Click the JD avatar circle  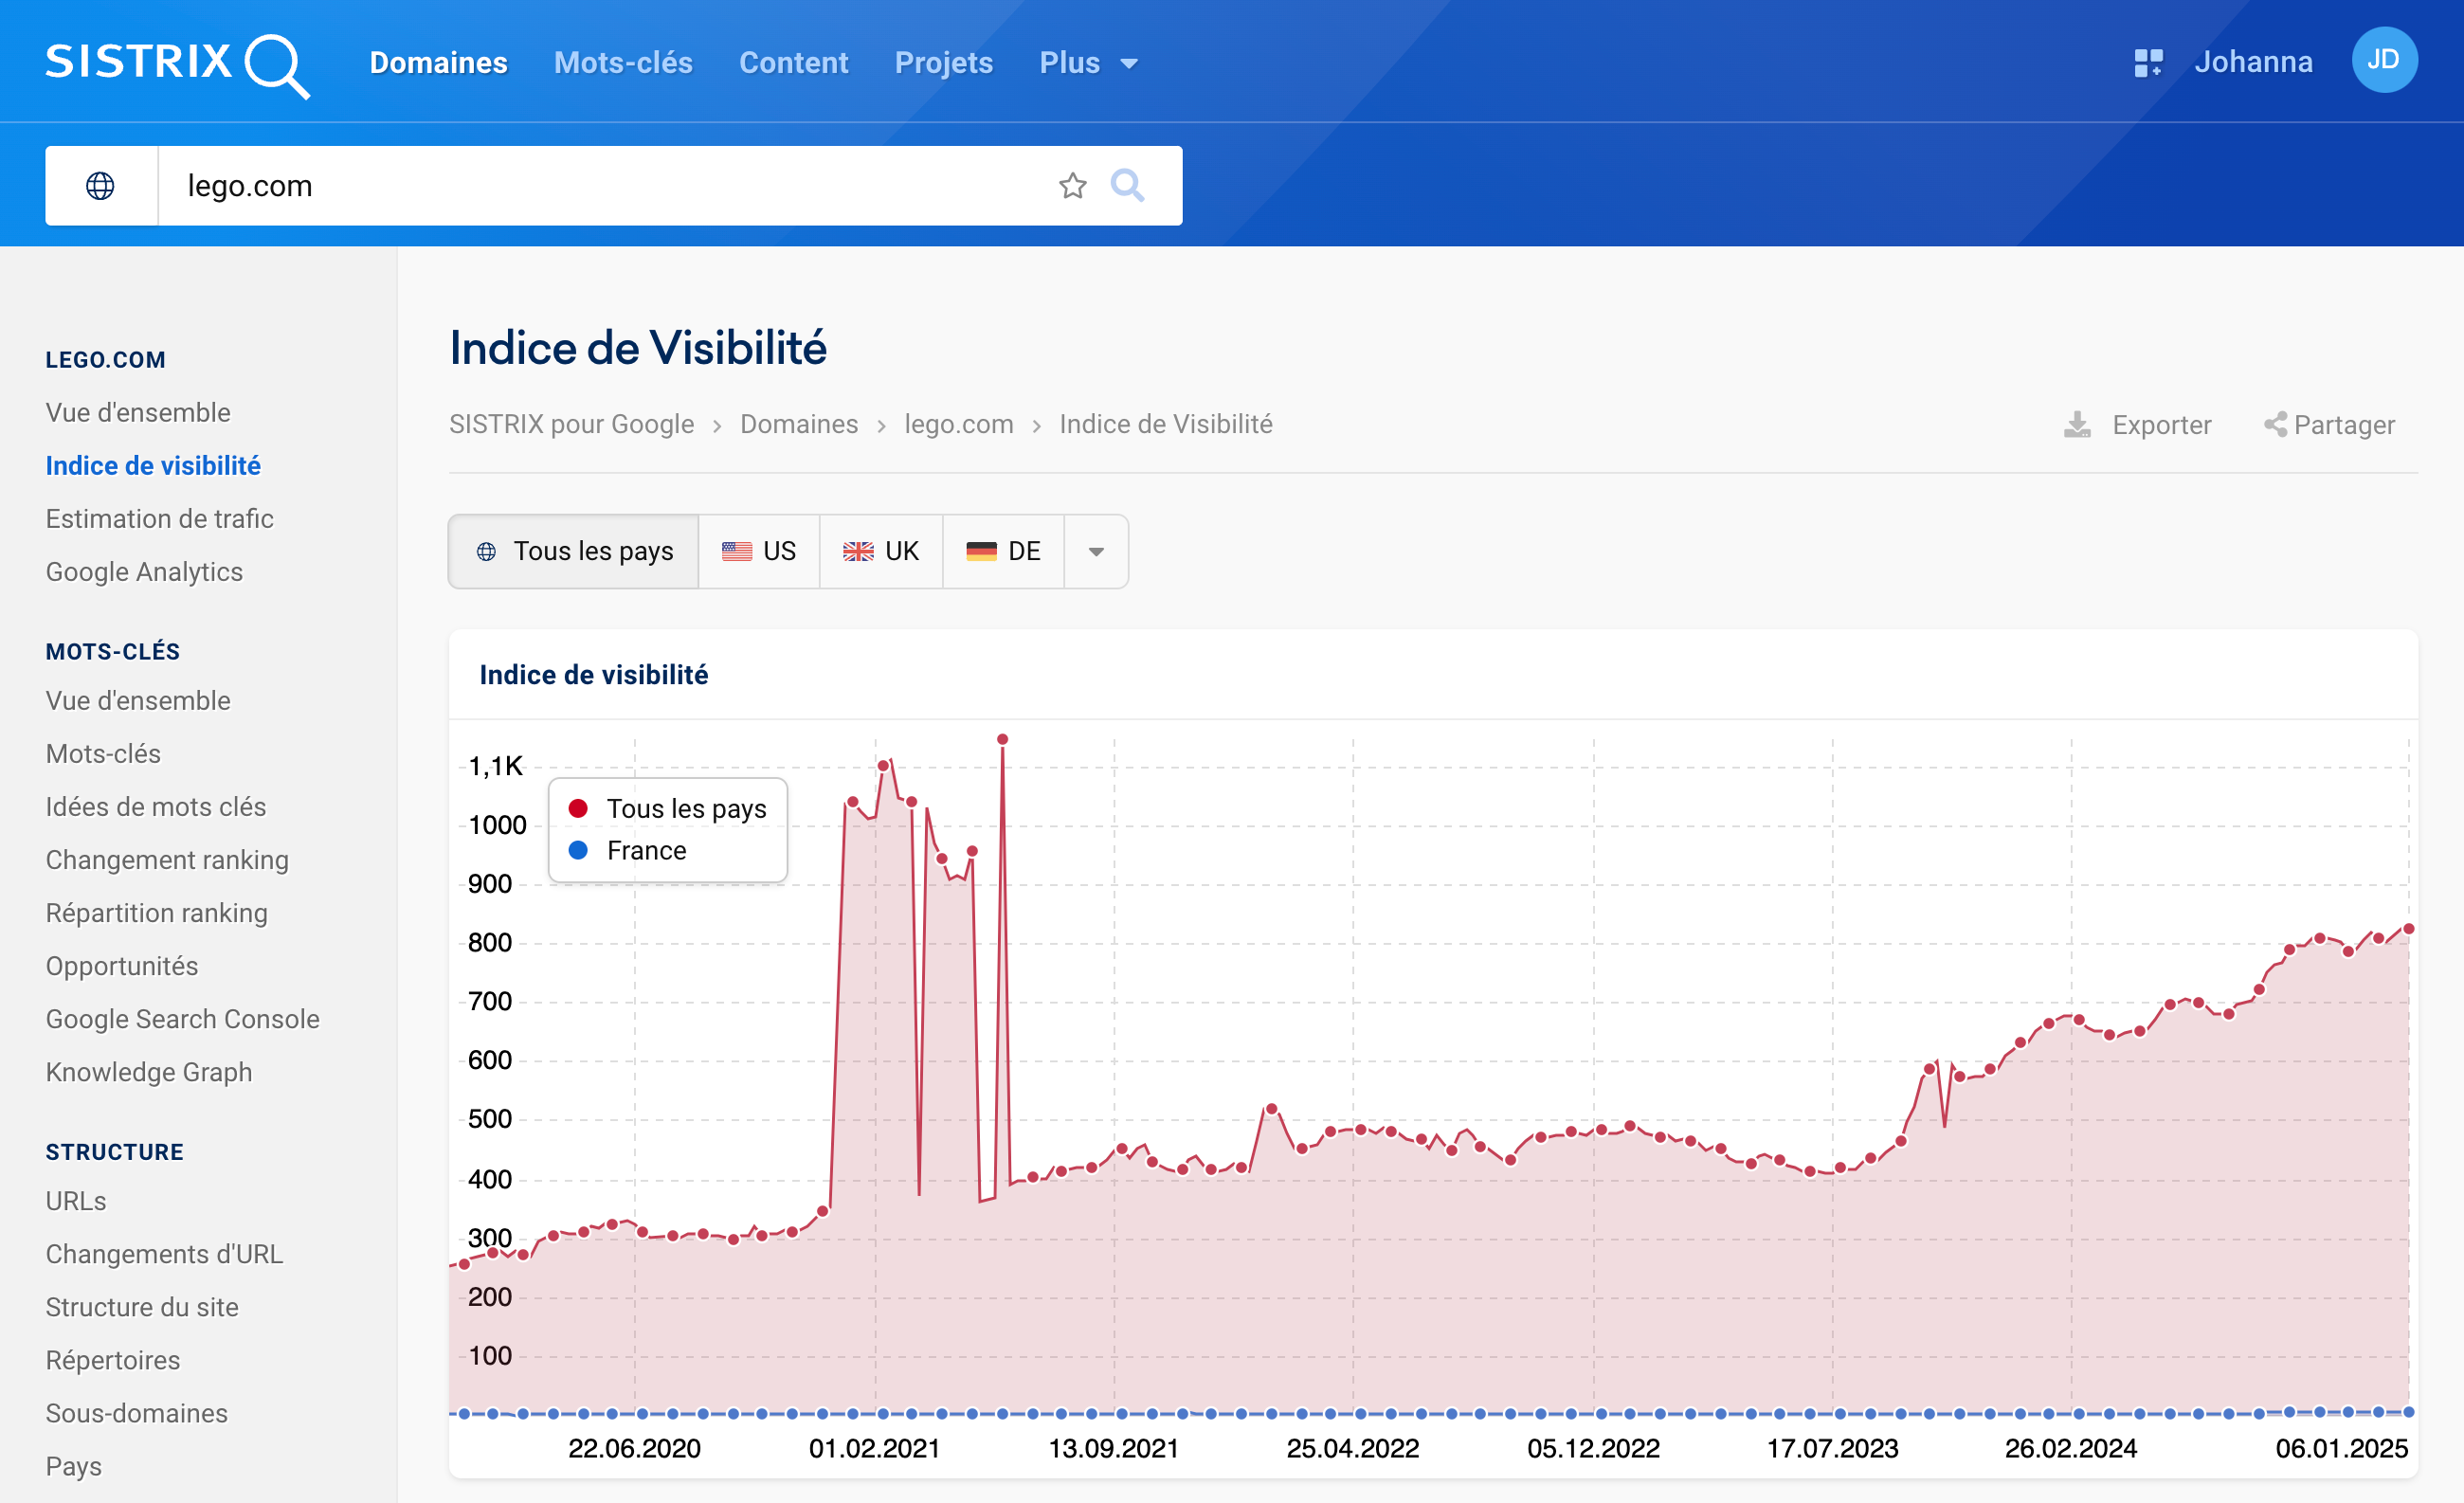click(2384, 61)
